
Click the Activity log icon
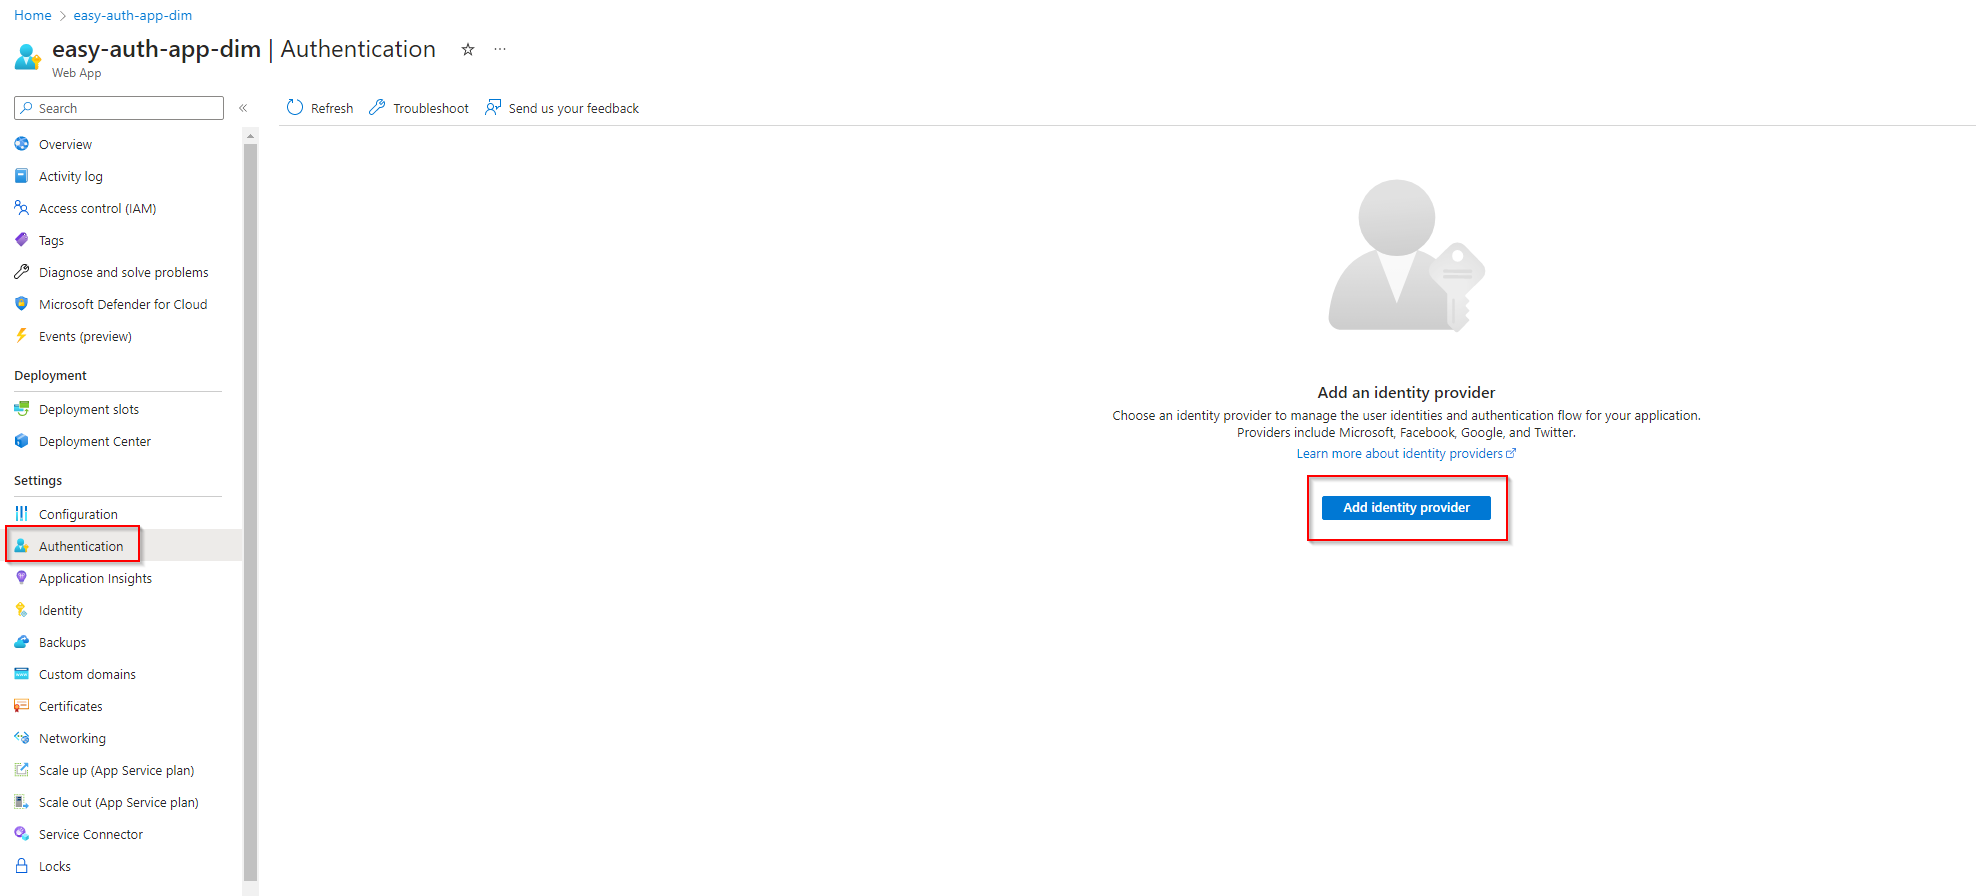click(x=21, y=176)
